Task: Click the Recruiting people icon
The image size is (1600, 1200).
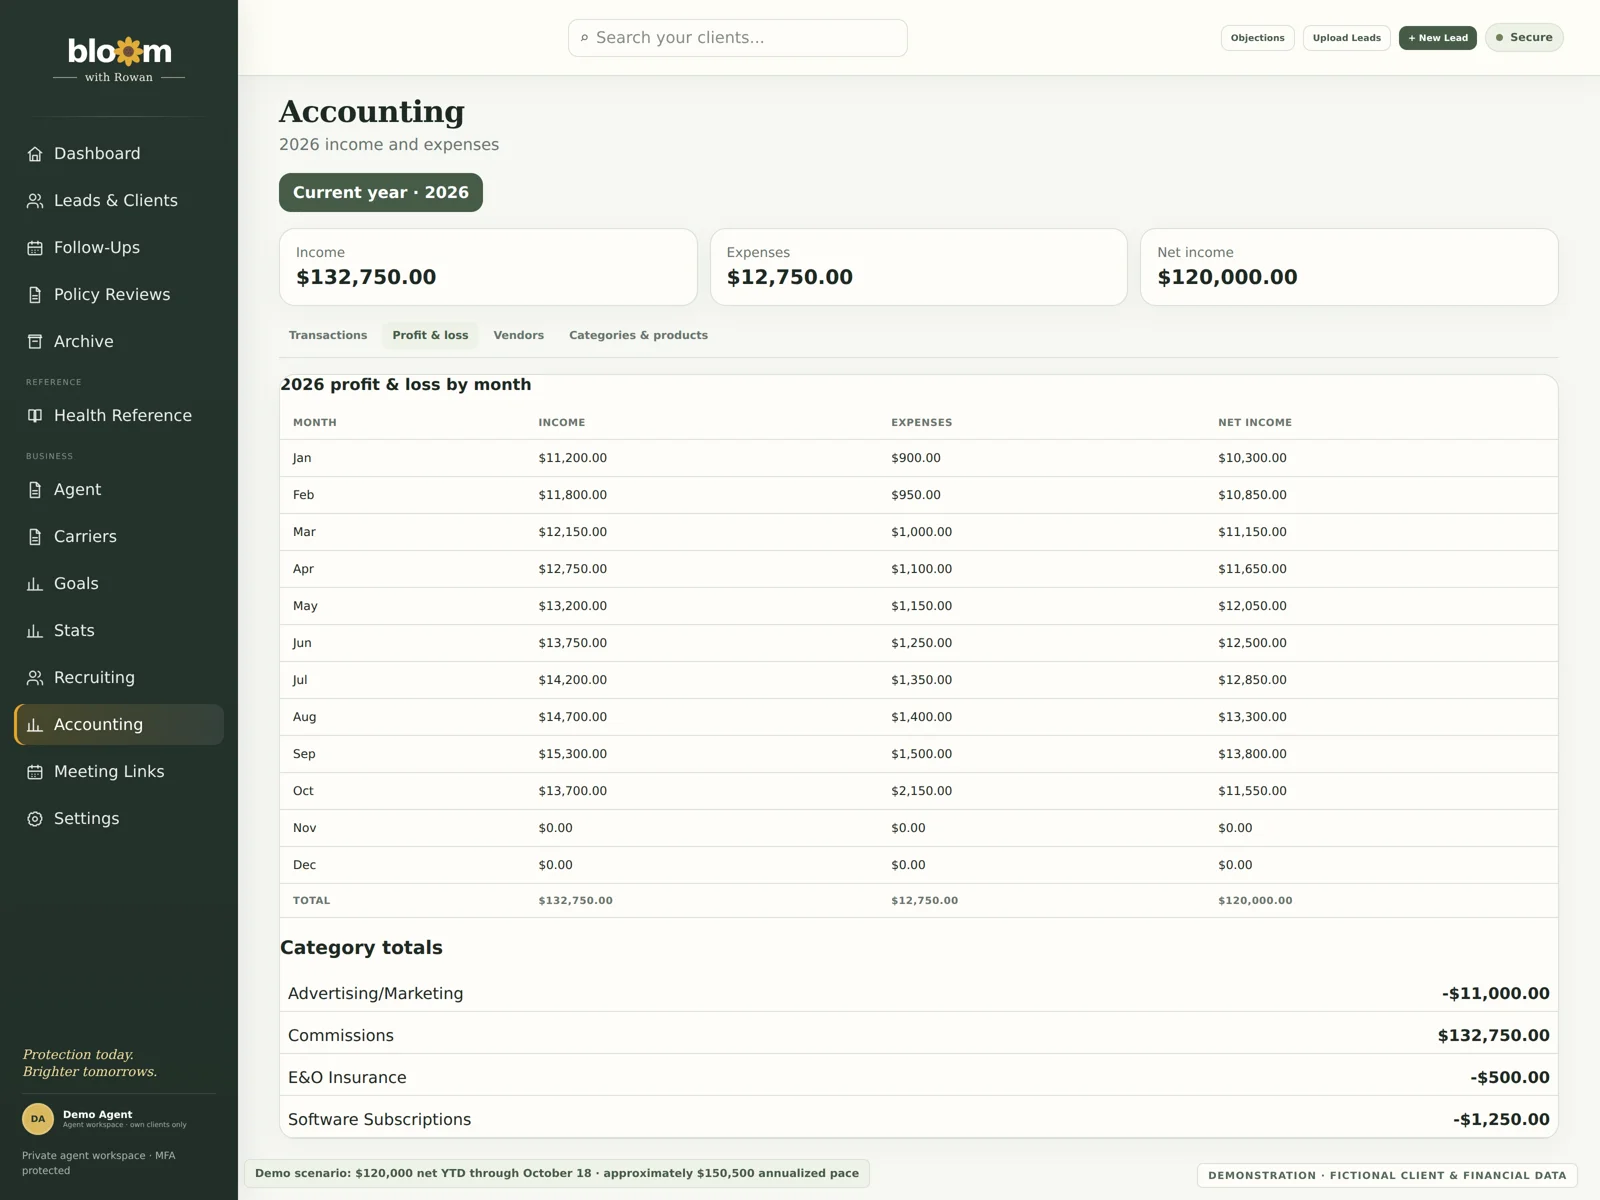Action: click(x=35, y=678)
